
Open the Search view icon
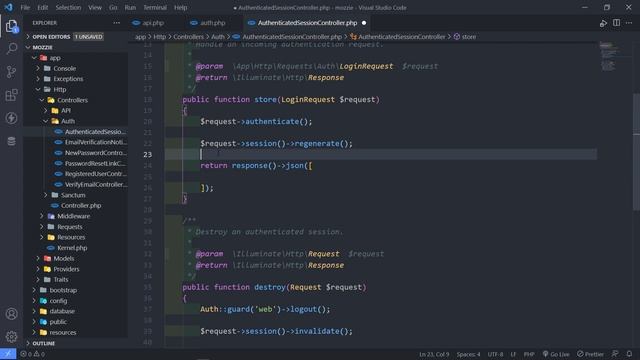pos(11,49)
